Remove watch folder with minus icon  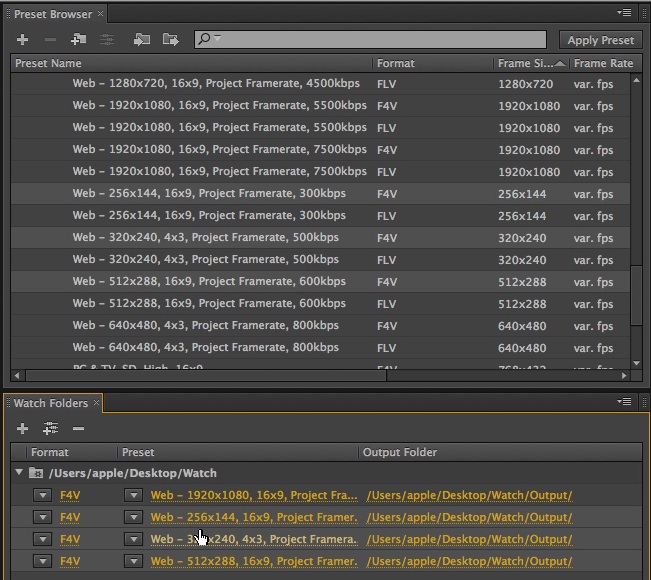[78, 428]
